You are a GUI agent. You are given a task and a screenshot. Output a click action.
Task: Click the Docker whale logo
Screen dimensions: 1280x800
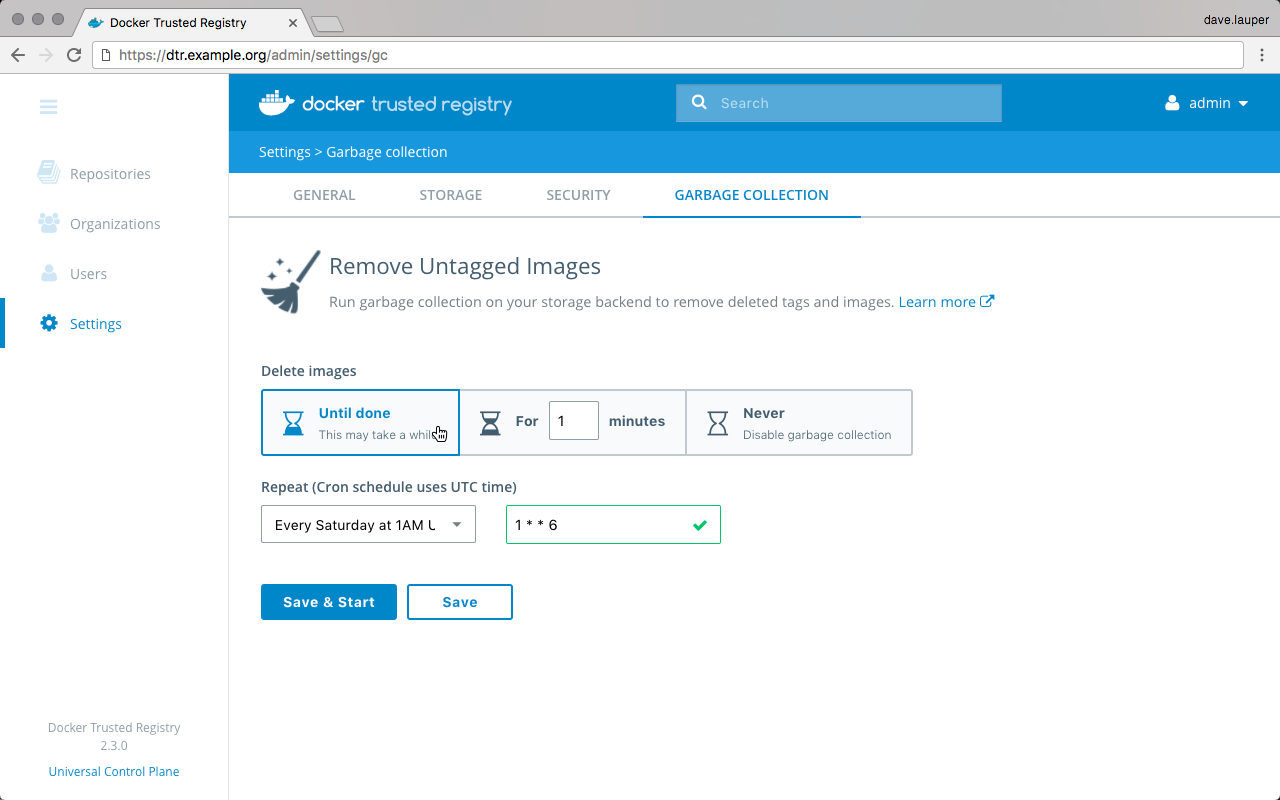tap(277, 103)
